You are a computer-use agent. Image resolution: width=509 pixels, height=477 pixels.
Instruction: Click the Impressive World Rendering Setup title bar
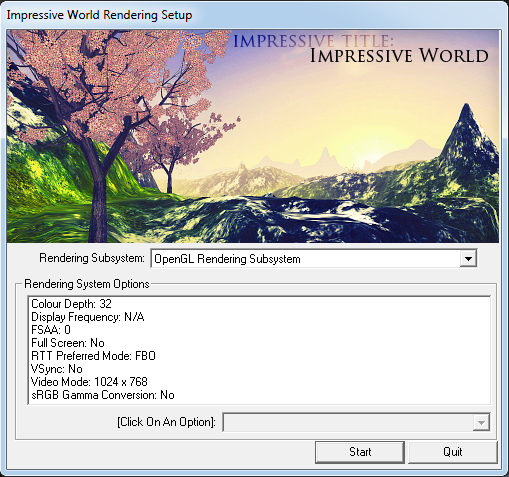coord(254,15)
